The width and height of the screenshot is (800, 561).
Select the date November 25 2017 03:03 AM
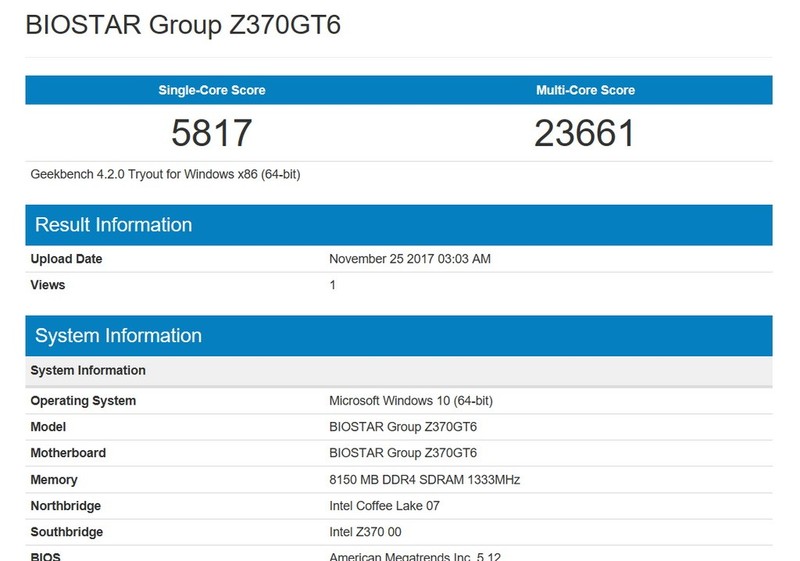pyautogui.click(x=410, y=259)
